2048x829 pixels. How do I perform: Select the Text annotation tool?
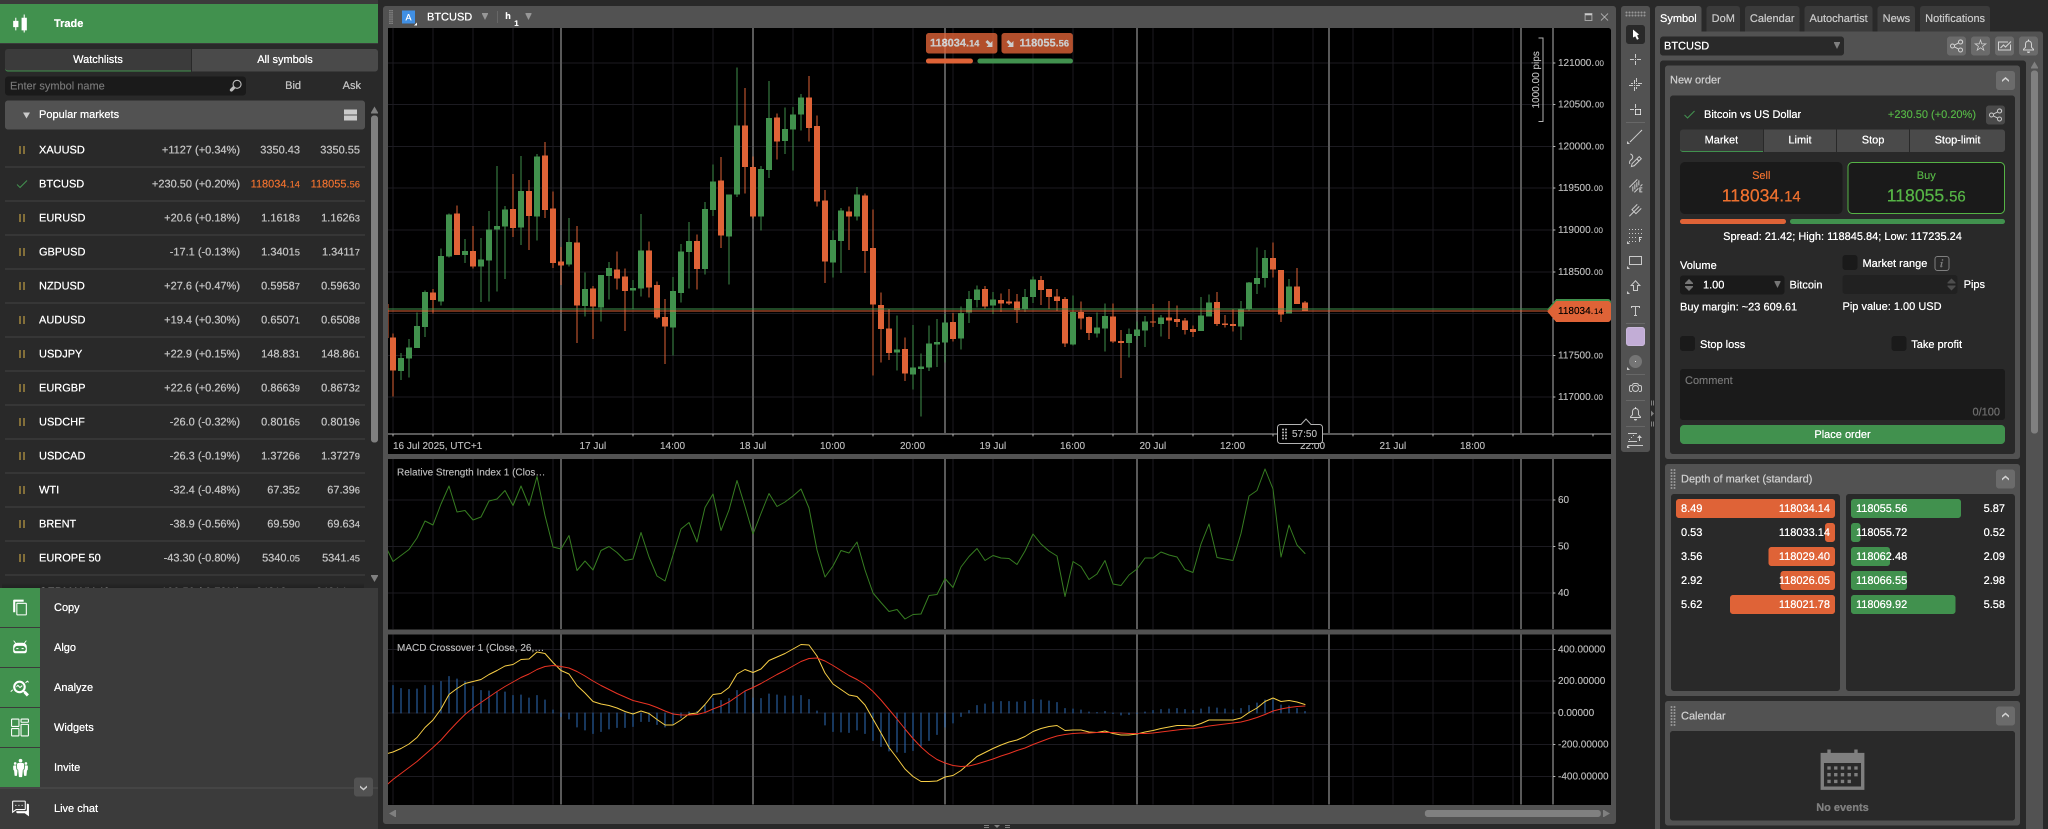coord(1635,312)
